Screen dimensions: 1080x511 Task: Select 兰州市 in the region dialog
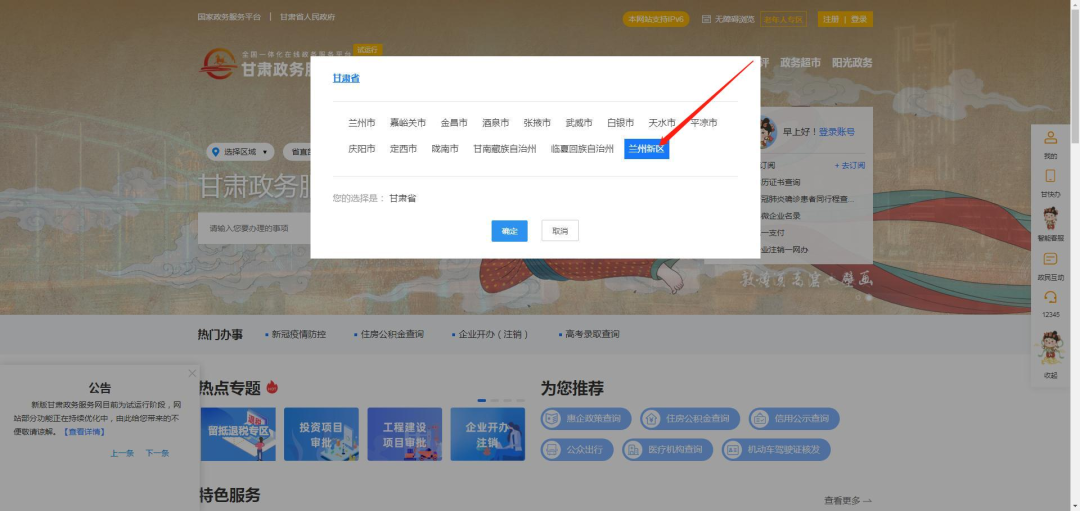(x=362, y=123)
